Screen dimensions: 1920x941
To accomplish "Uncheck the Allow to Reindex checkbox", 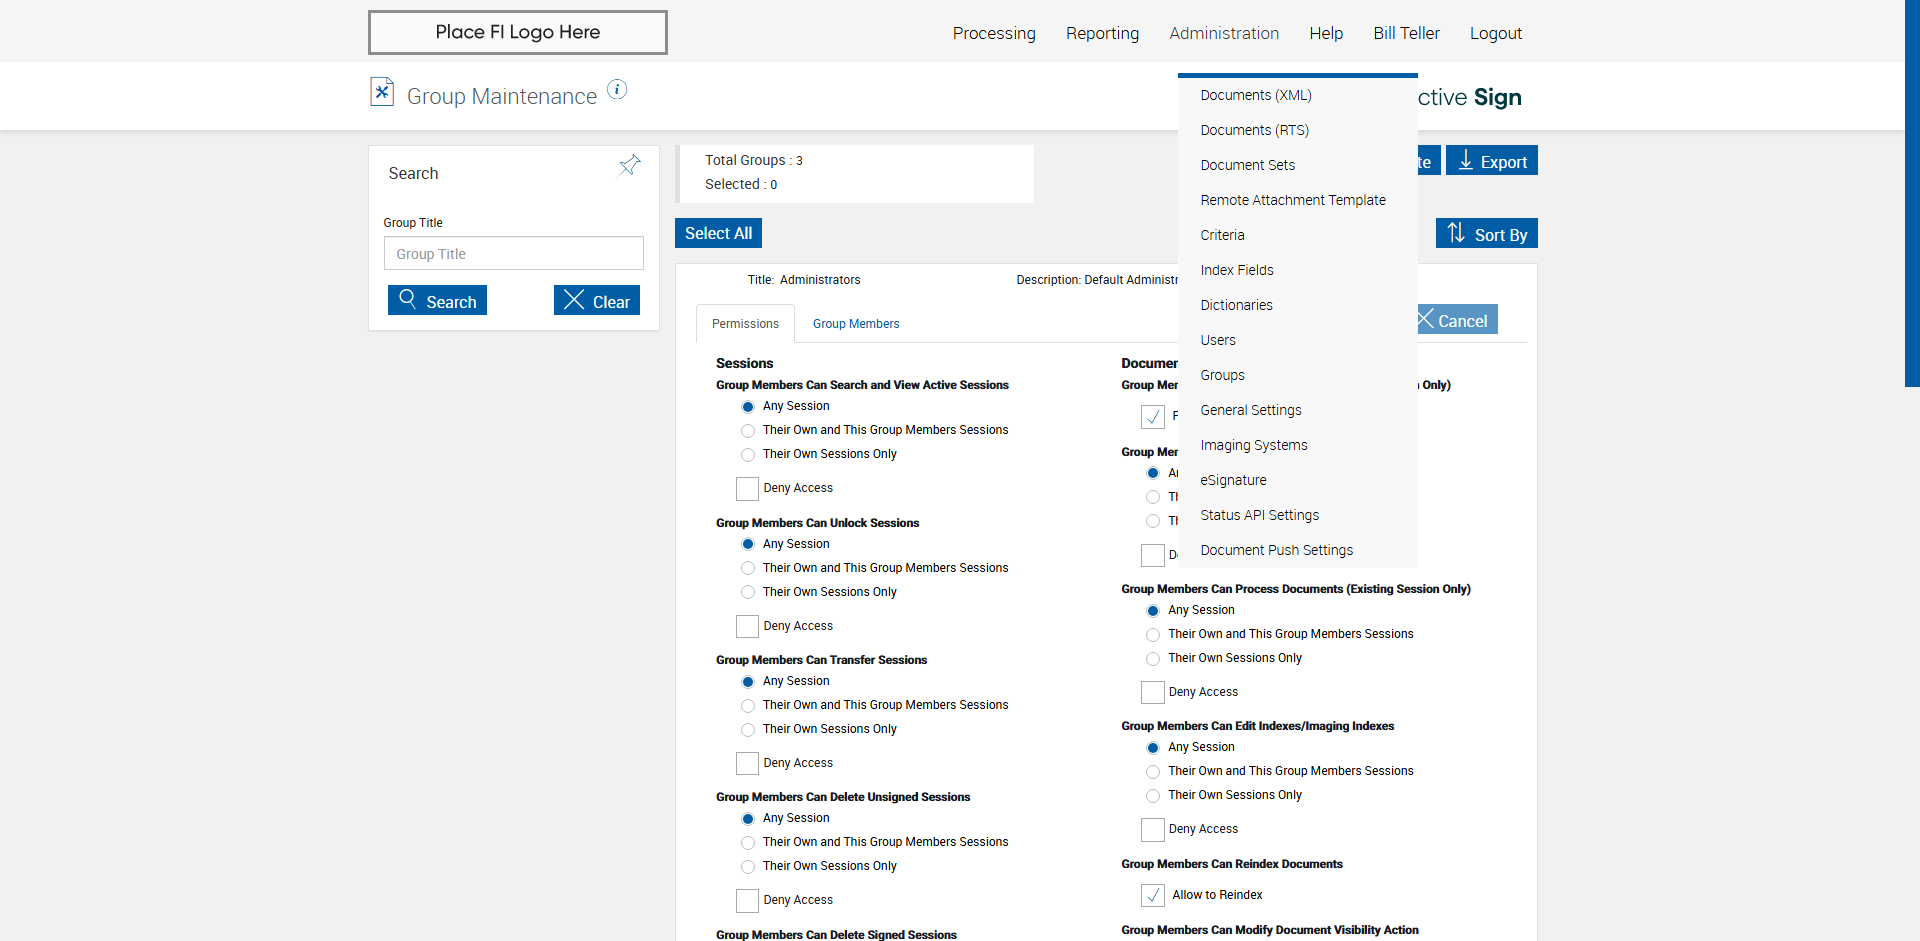I will click(x=1153, y=895).
